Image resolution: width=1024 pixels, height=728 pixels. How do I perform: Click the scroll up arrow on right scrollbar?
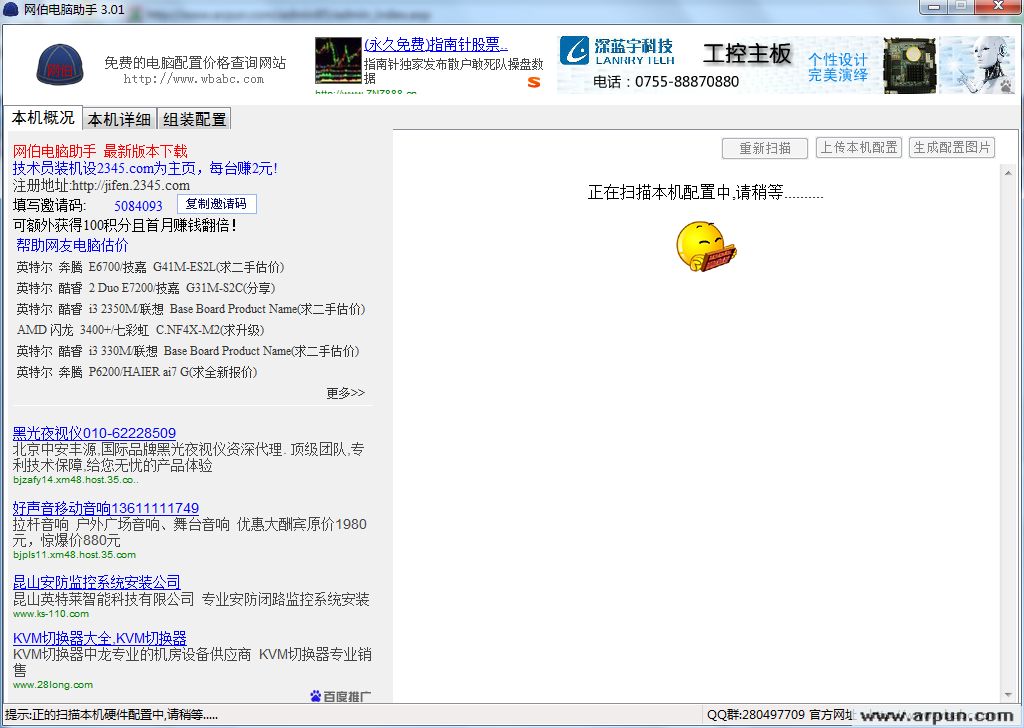coord(1008,173)
